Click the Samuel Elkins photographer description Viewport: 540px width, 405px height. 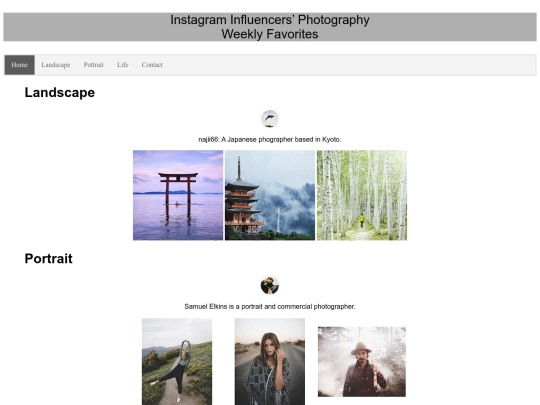click(x=270, y=307)
